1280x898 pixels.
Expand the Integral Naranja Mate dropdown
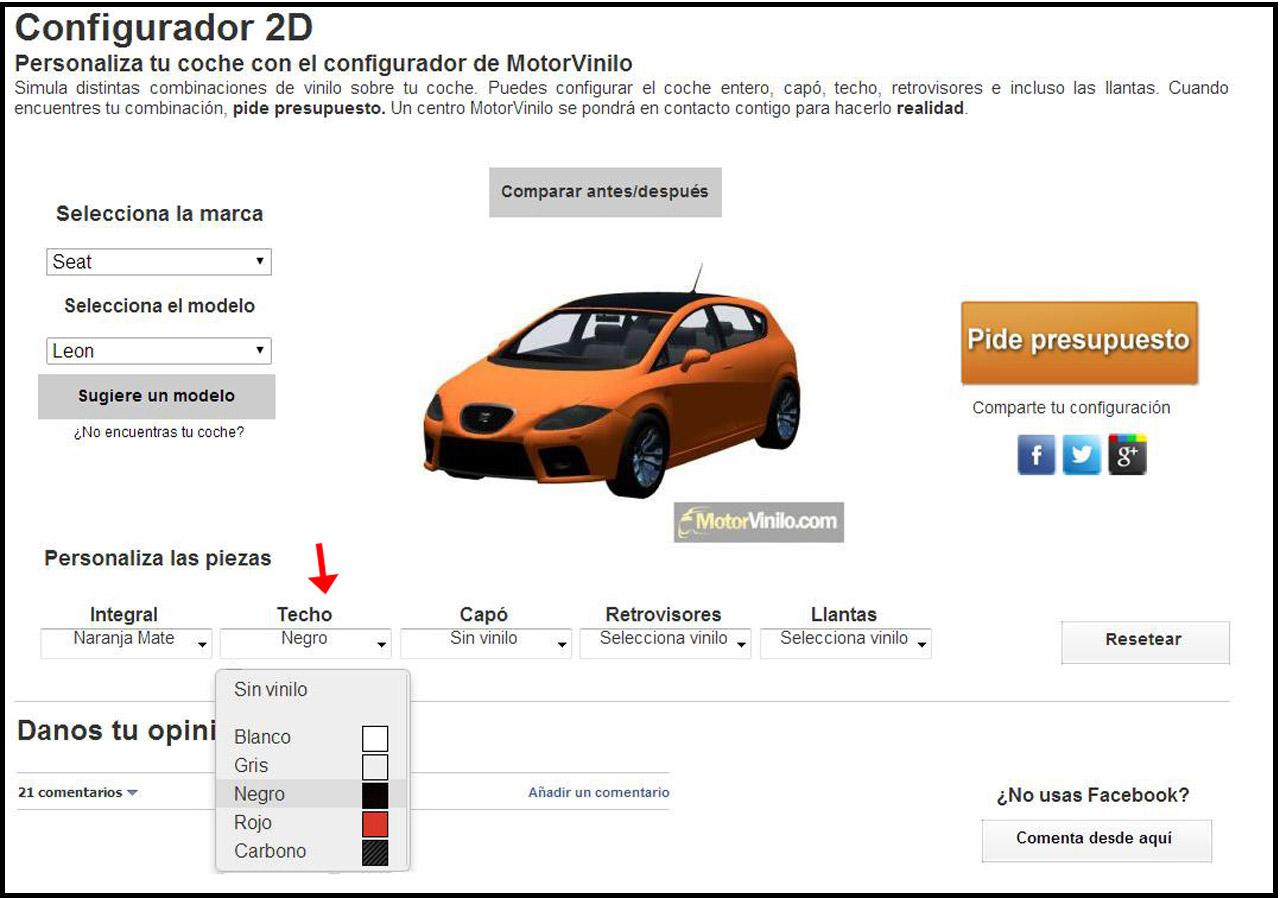[x=126, y=642]
